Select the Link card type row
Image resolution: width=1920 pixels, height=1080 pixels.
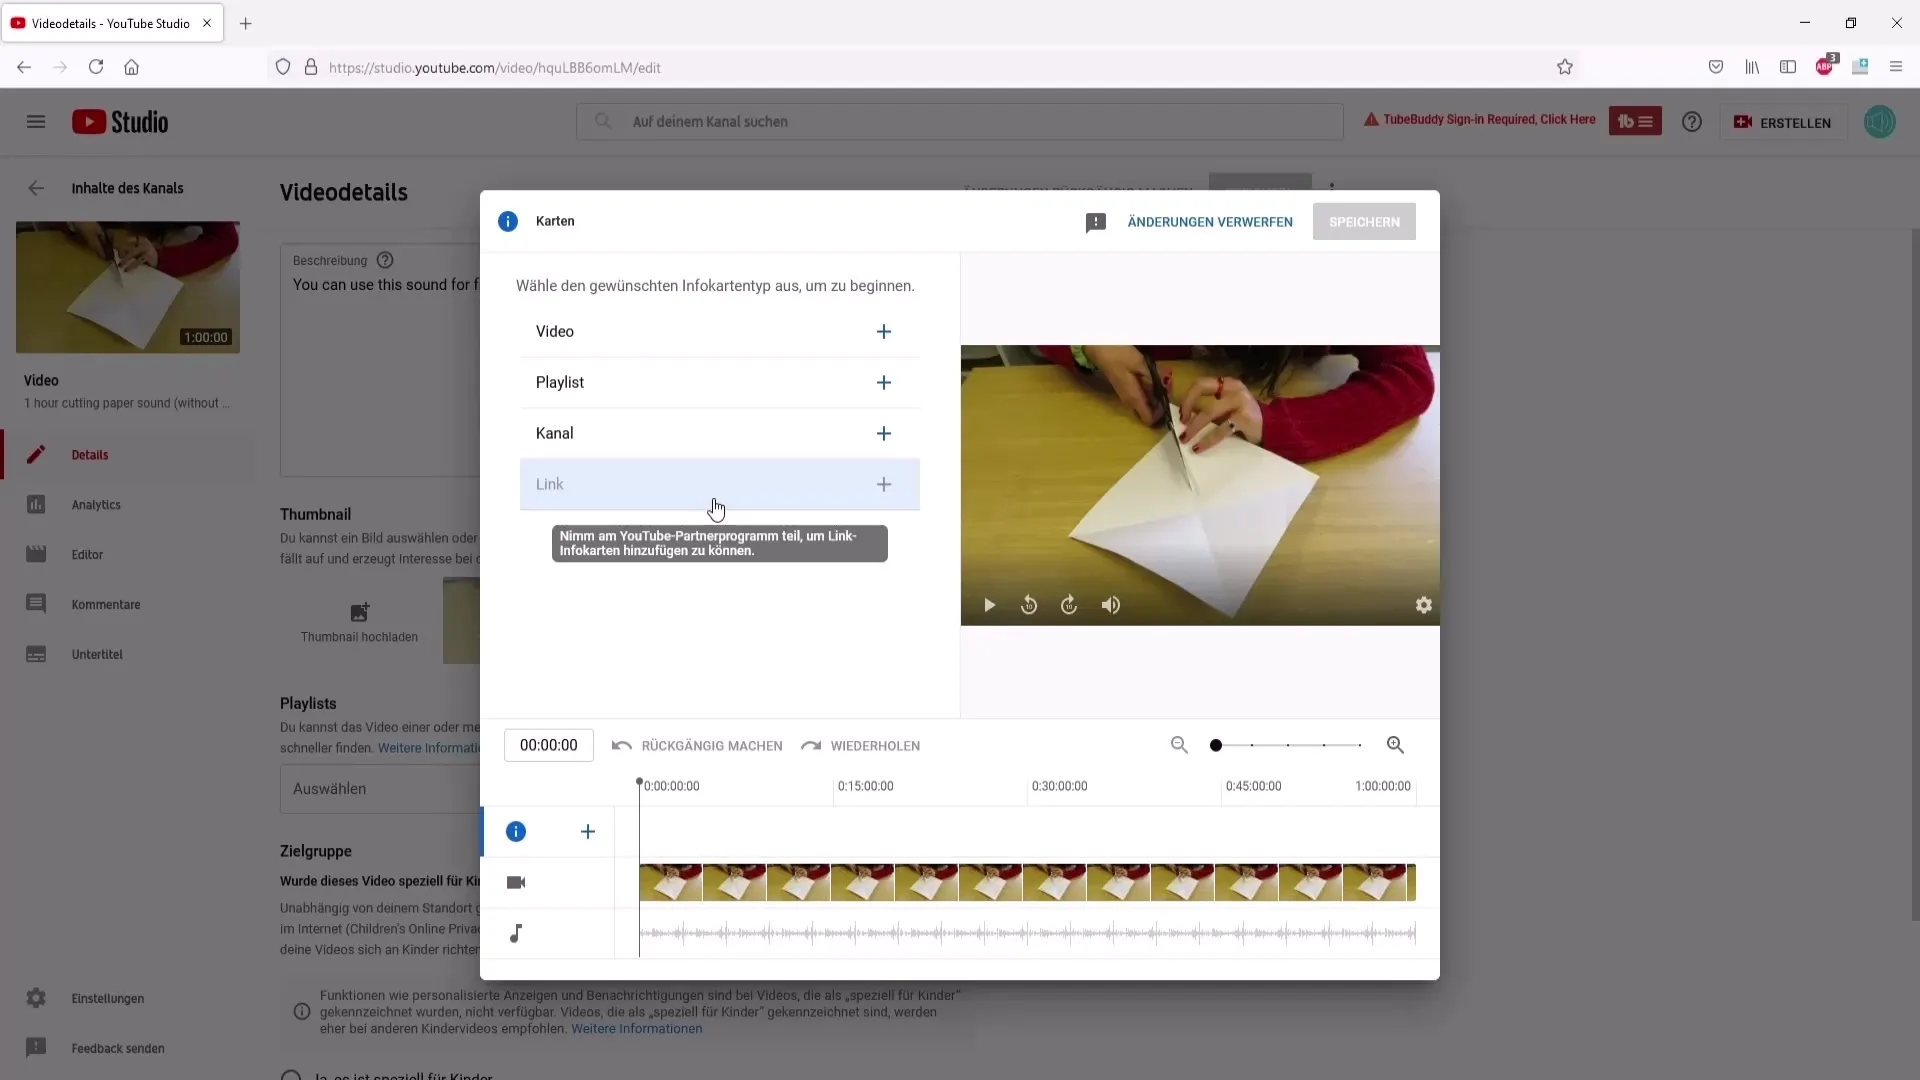pyautogui.click(x=719, y=485)
